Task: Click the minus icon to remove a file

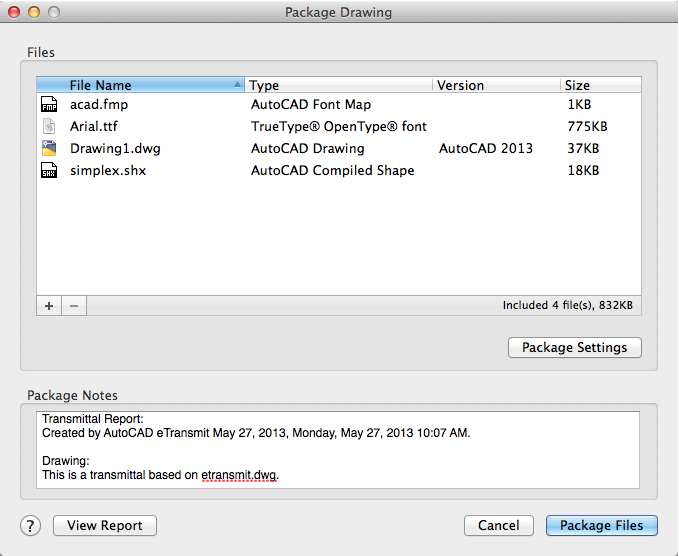Action: [73, 306]
